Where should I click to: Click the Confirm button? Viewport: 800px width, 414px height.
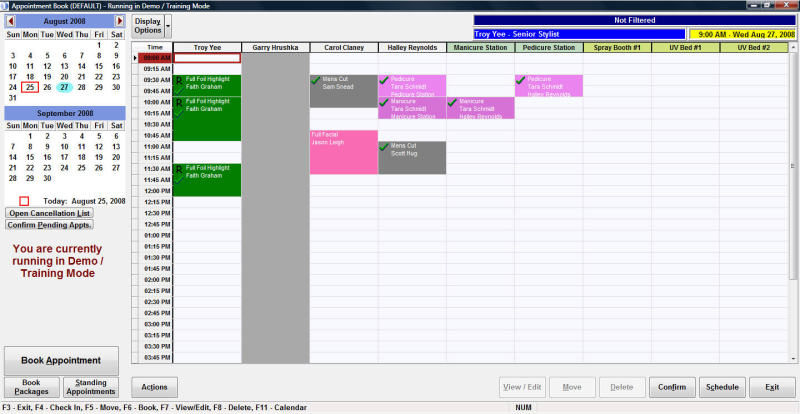pyautogui.click(x=672, y=387)
